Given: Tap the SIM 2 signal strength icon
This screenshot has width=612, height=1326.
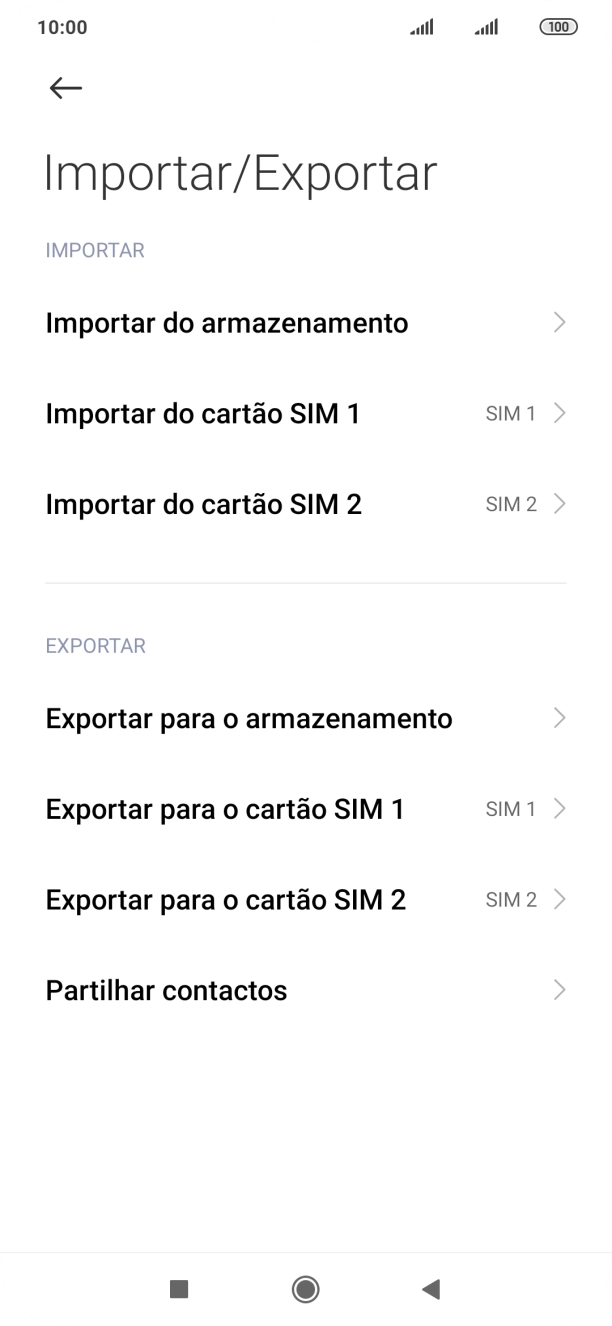Looking at the screenshot, I should [x=487, y=27].
